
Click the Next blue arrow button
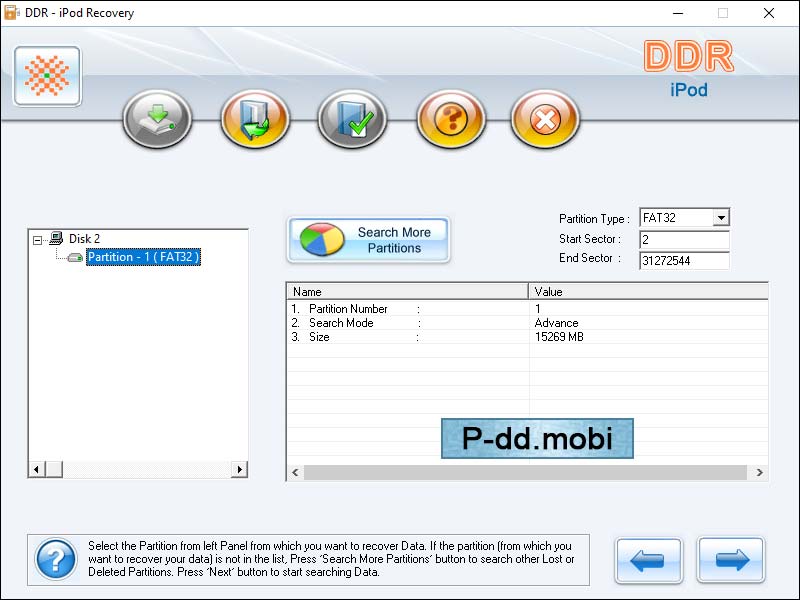pos(731,560)
